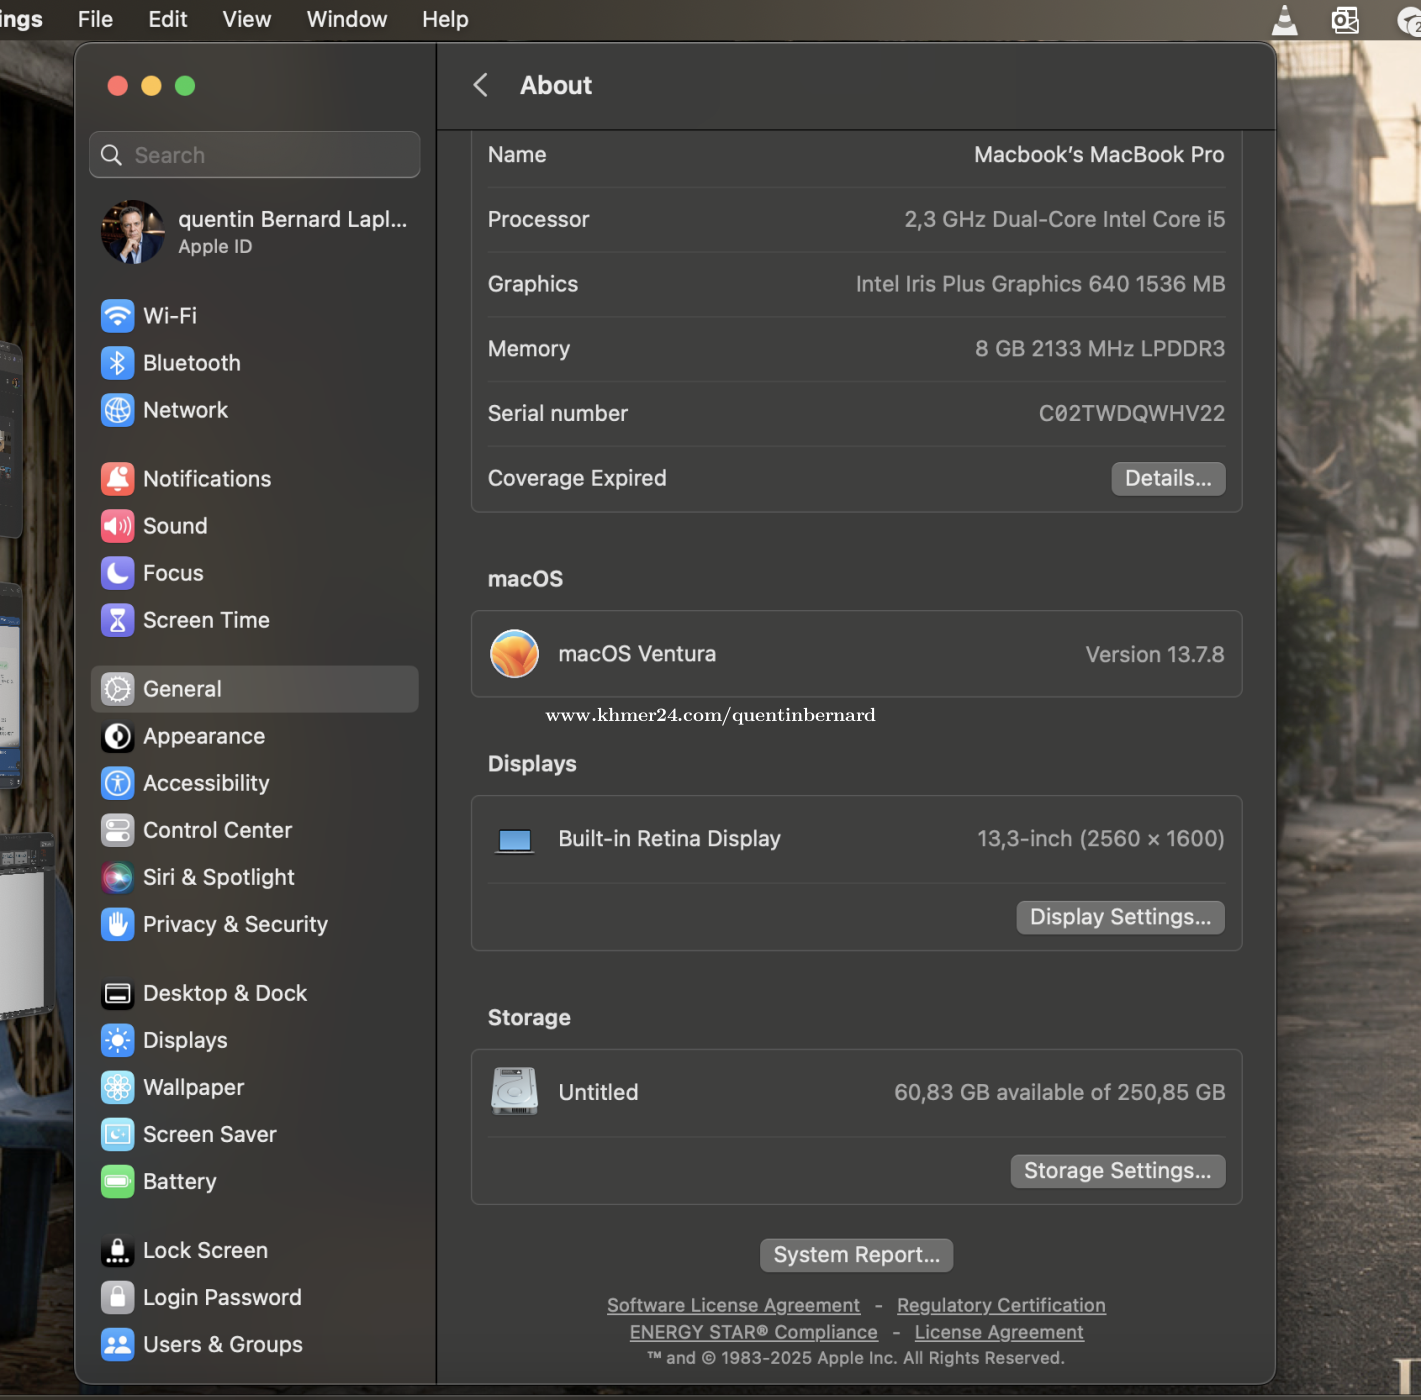Click the Macbook's MacBook Pro name value
Image resolution: width=1421 pixels, height=1400 pixels.
pyautogui.click(x=1099, y=155)
